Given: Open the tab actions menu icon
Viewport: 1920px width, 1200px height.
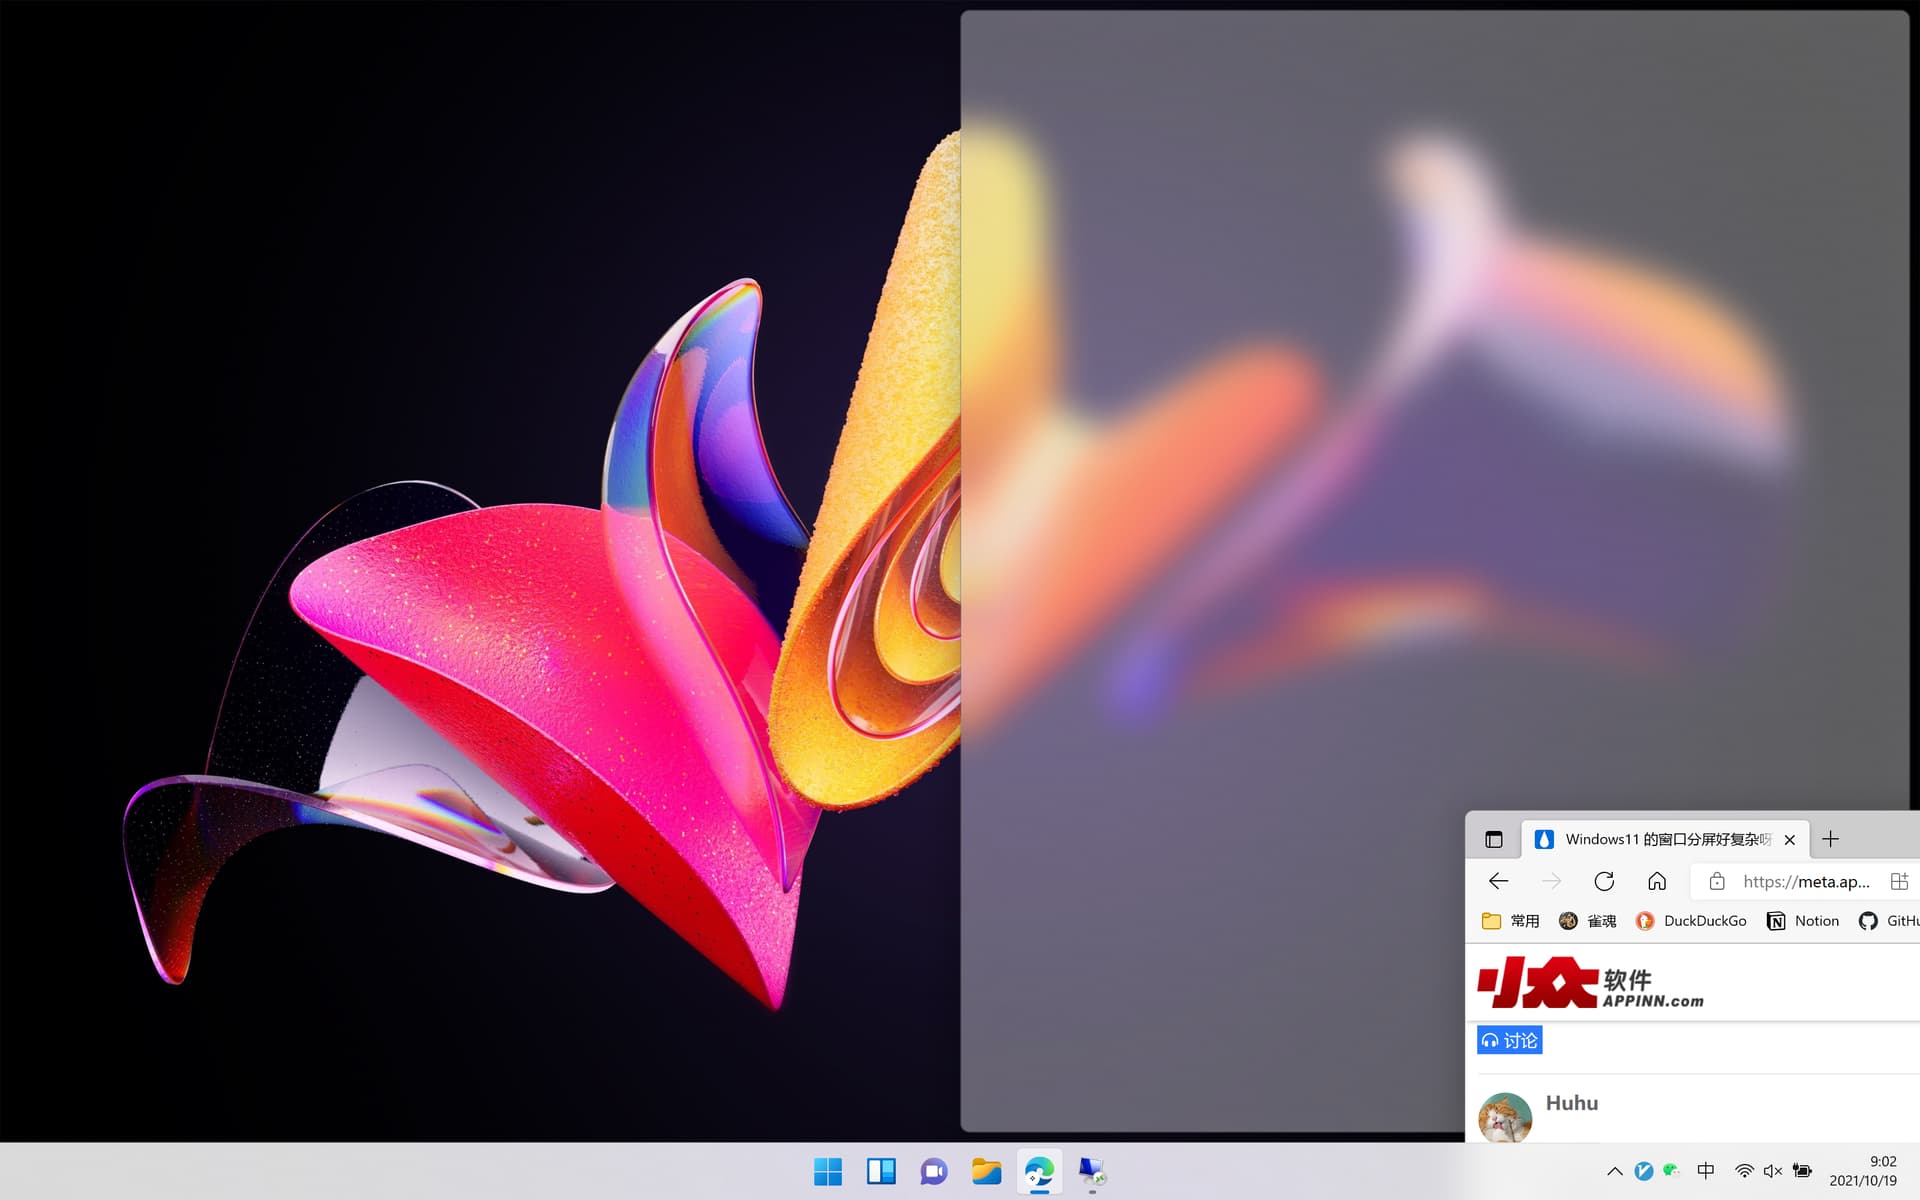Looking at the screenshot, I should tap(1494, 840).
